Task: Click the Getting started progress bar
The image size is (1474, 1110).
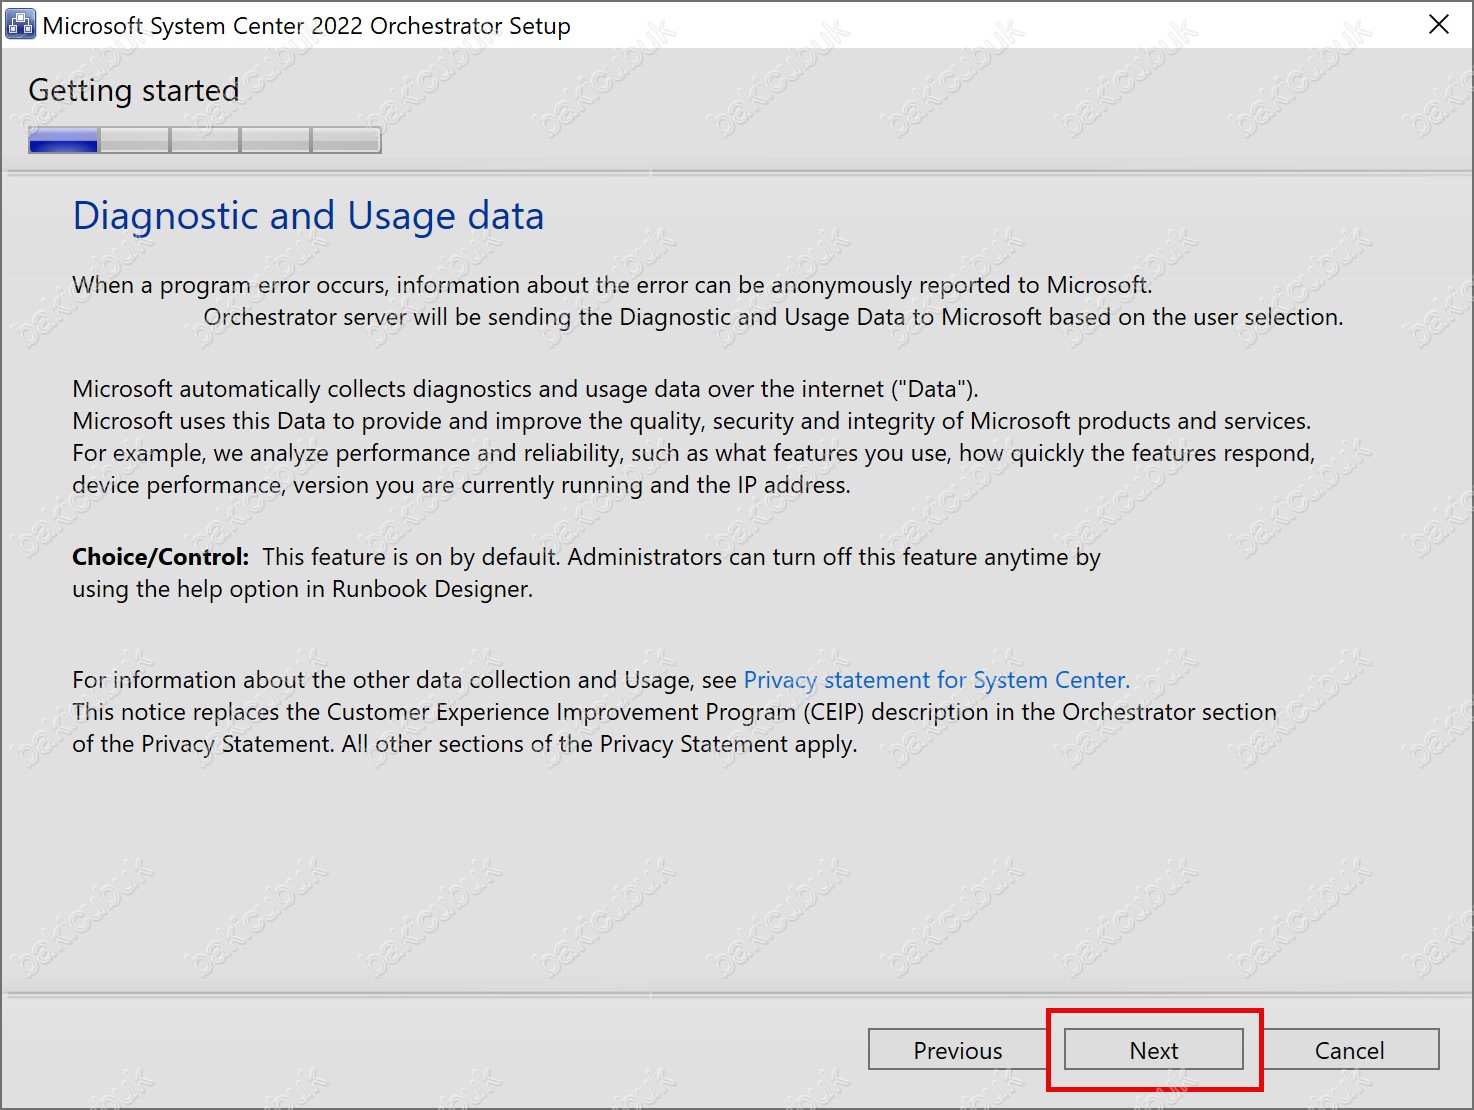Action: [205, 140]
